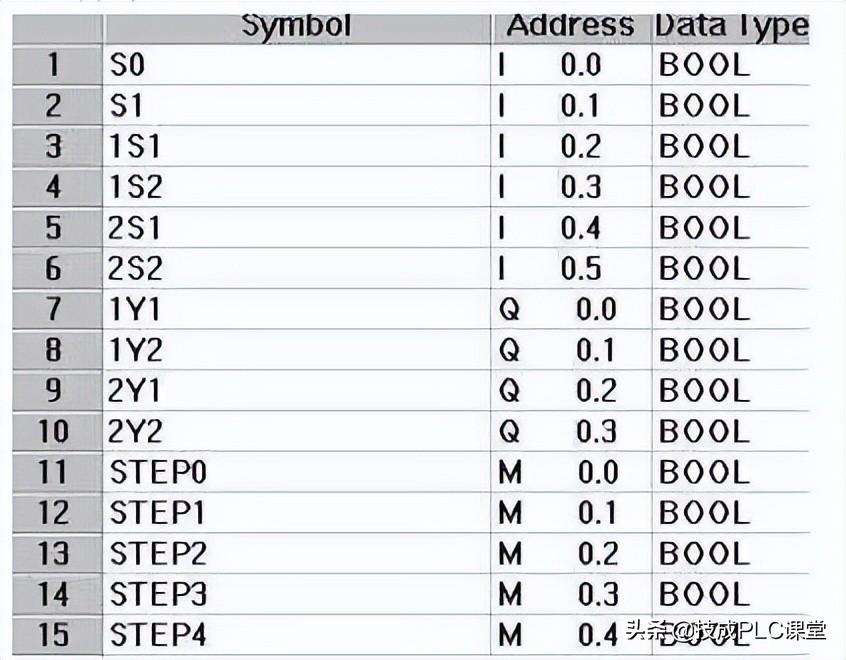846x660 pixels.
Task: Click the STEP0 symbol cell
Action: [x=296, y=472]
